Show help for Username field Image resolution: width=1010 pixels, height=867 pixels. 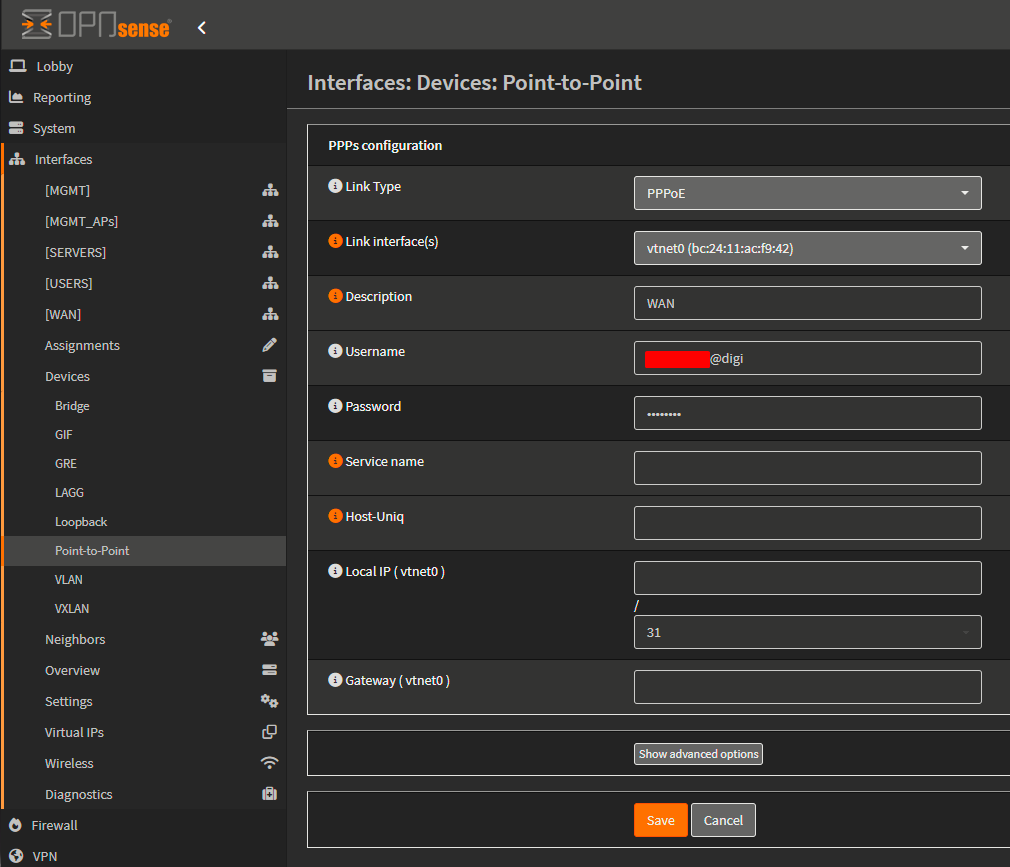coord(335,350)
